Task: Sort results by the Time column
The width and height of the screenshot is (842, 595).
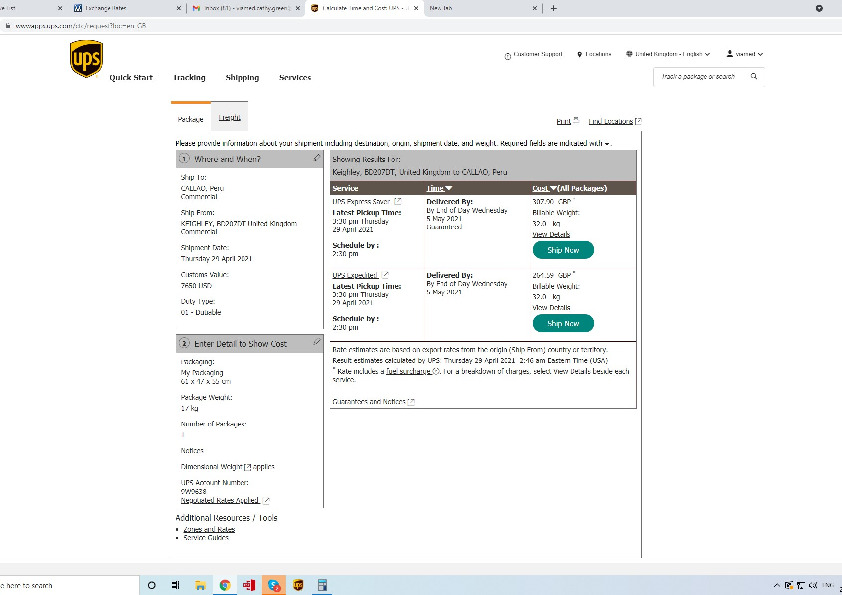Action: 439,188
